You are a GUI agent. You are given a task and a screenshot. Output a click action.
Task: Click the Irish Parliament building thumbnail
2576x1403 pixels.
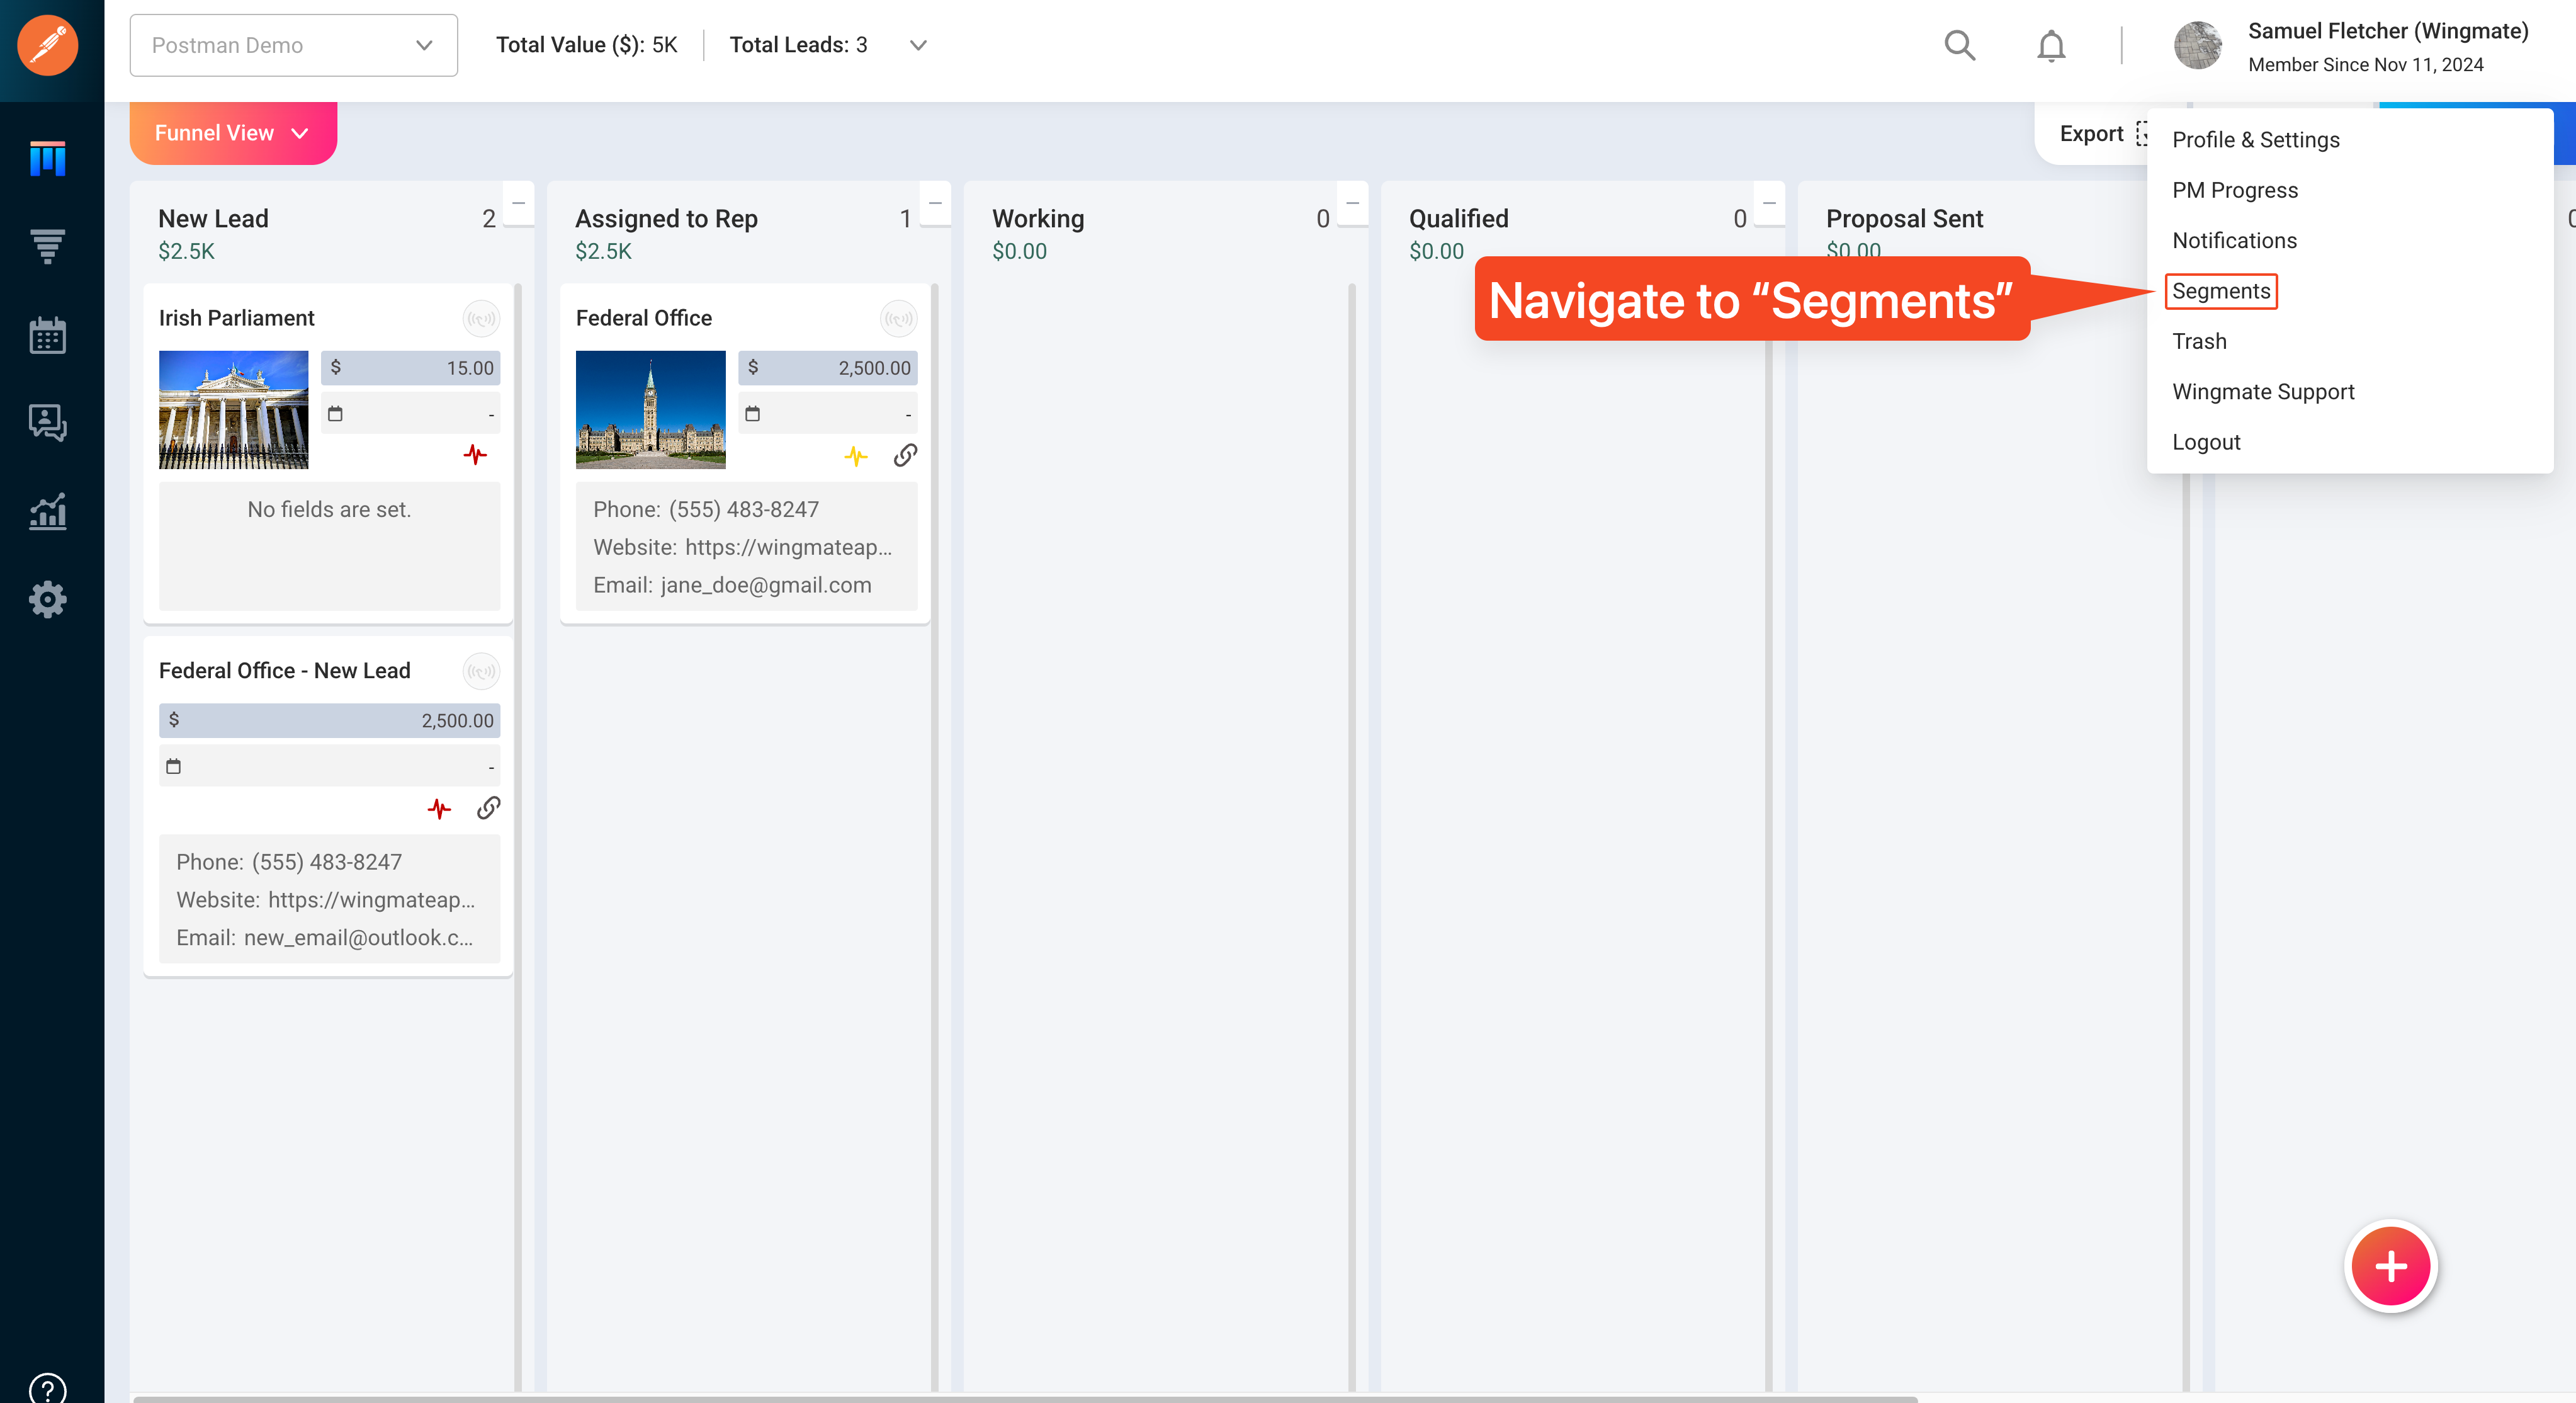233,409
